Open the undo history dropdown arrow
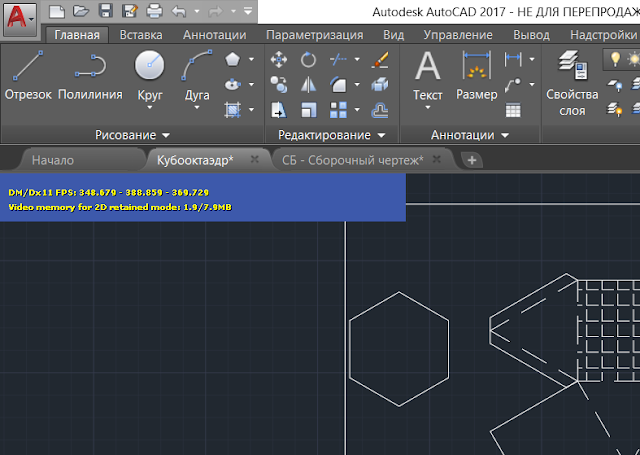 (197, 11)
